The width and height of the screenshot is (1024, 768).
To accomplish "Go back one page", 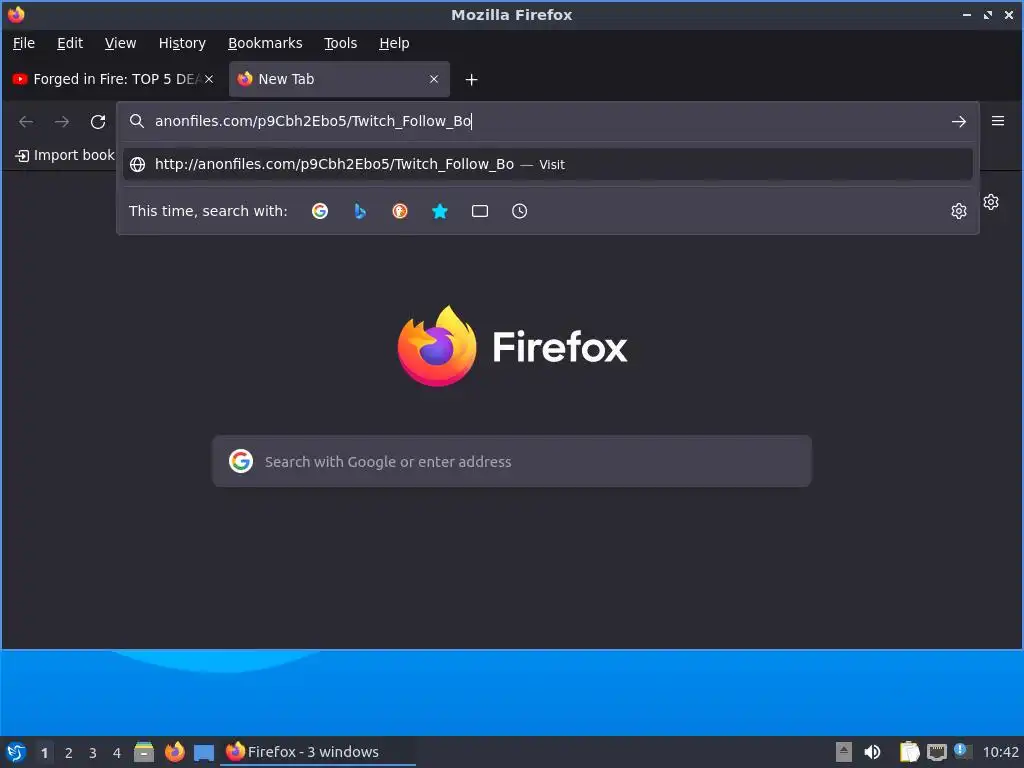I will pos(26,121).
